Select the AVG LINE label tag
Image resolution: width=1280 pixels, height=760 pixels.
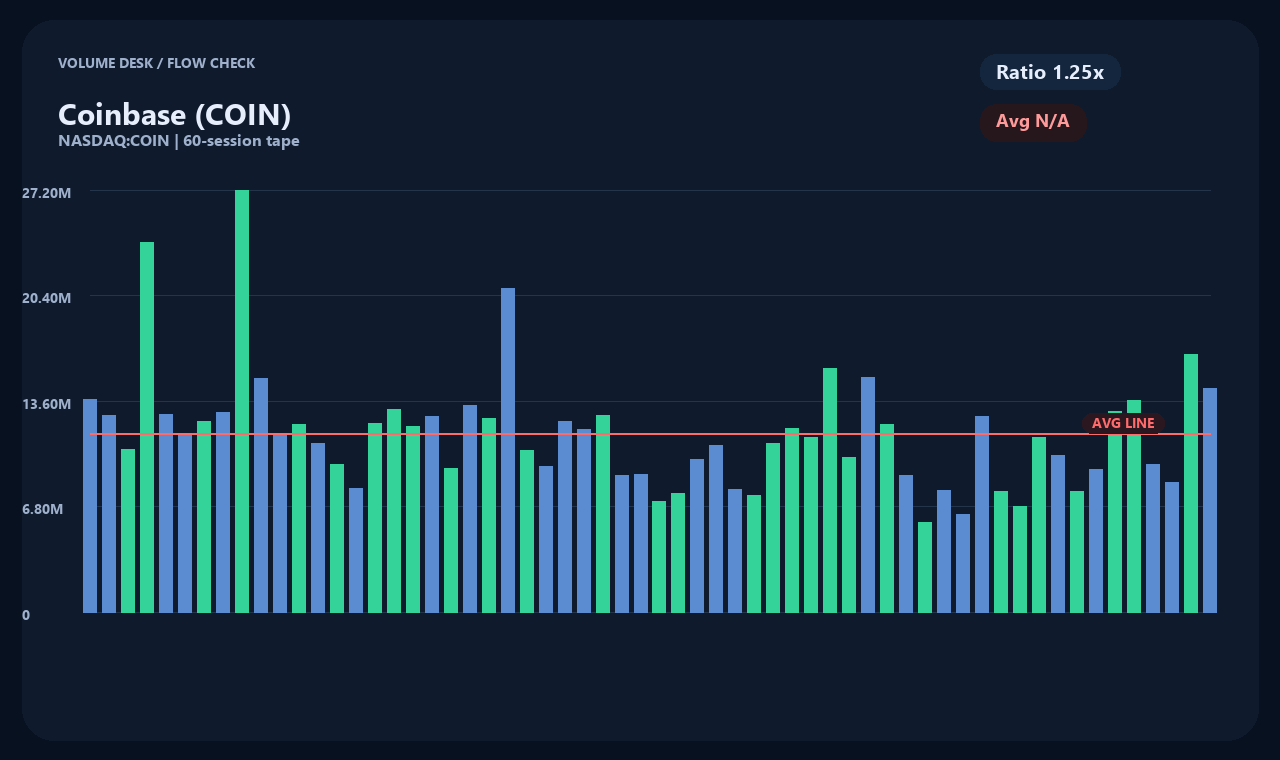point(1123,424)
